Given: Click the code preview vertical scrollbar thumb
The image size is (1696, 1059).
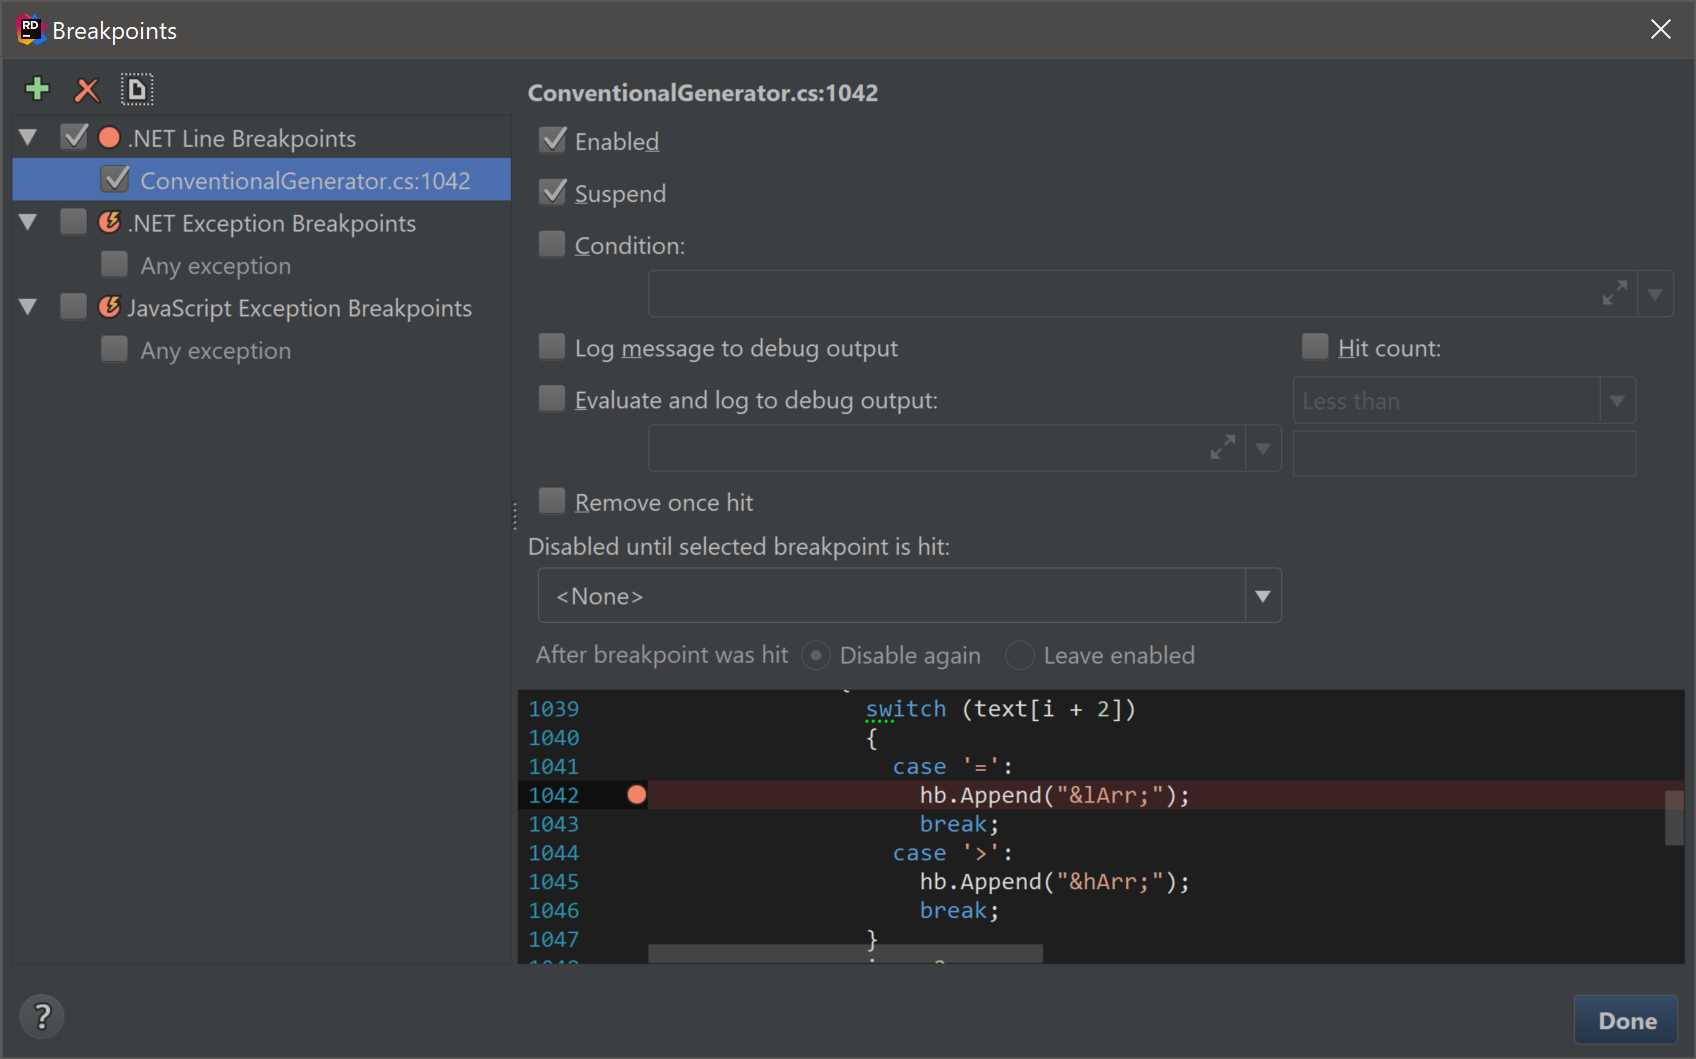Looking at the screenshot, I should coord(1674,818).
